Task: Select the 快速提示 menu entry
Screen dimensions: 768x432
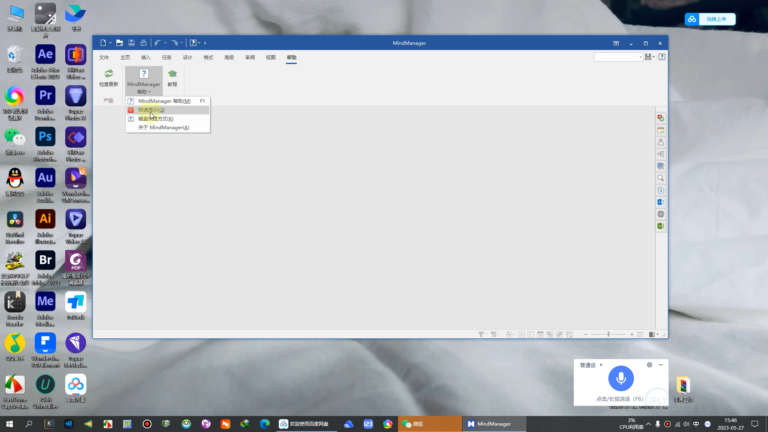Action: [x=168, y=110]
